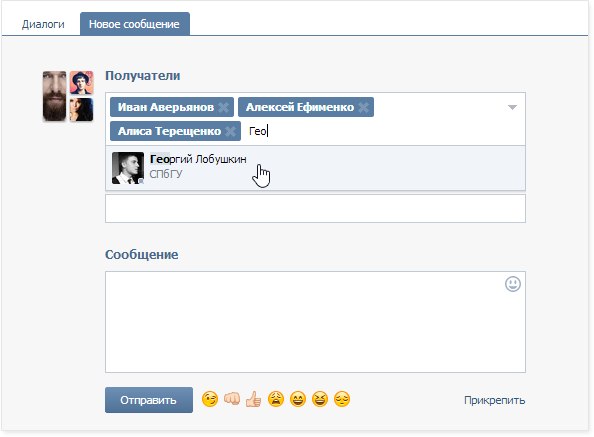Insert the winking face emoji

(x=209, y=400)
